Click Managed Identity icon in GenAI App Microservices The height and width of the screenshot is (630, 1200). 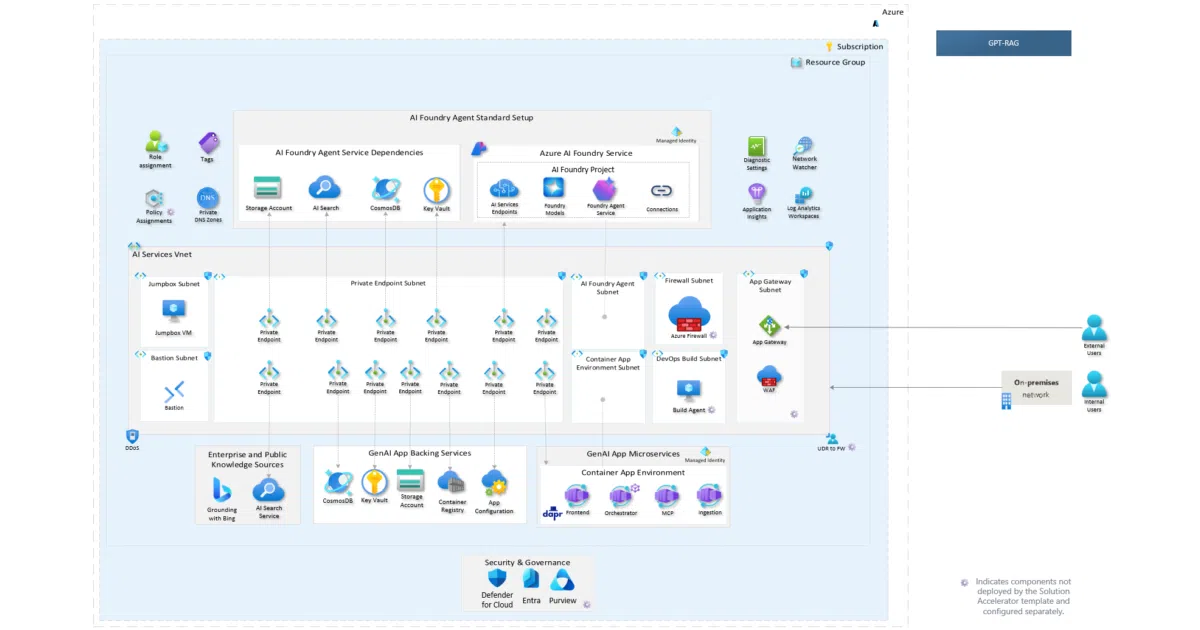pyautogui.click(x=705, y=452)
